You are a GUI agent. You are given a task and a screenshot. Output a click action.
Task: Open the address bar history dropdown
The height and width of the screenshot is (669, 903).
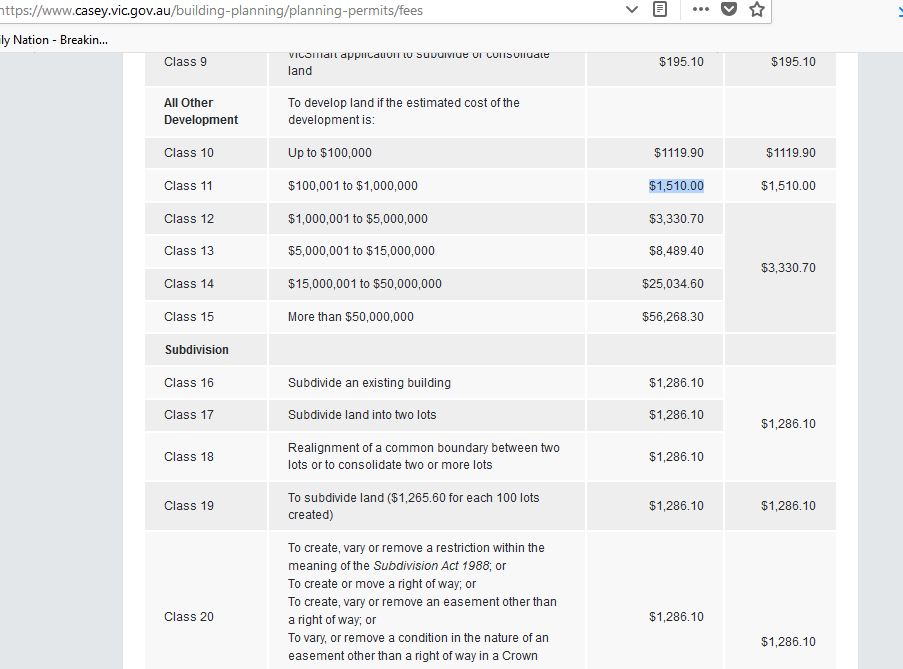[x=632, y=10]
